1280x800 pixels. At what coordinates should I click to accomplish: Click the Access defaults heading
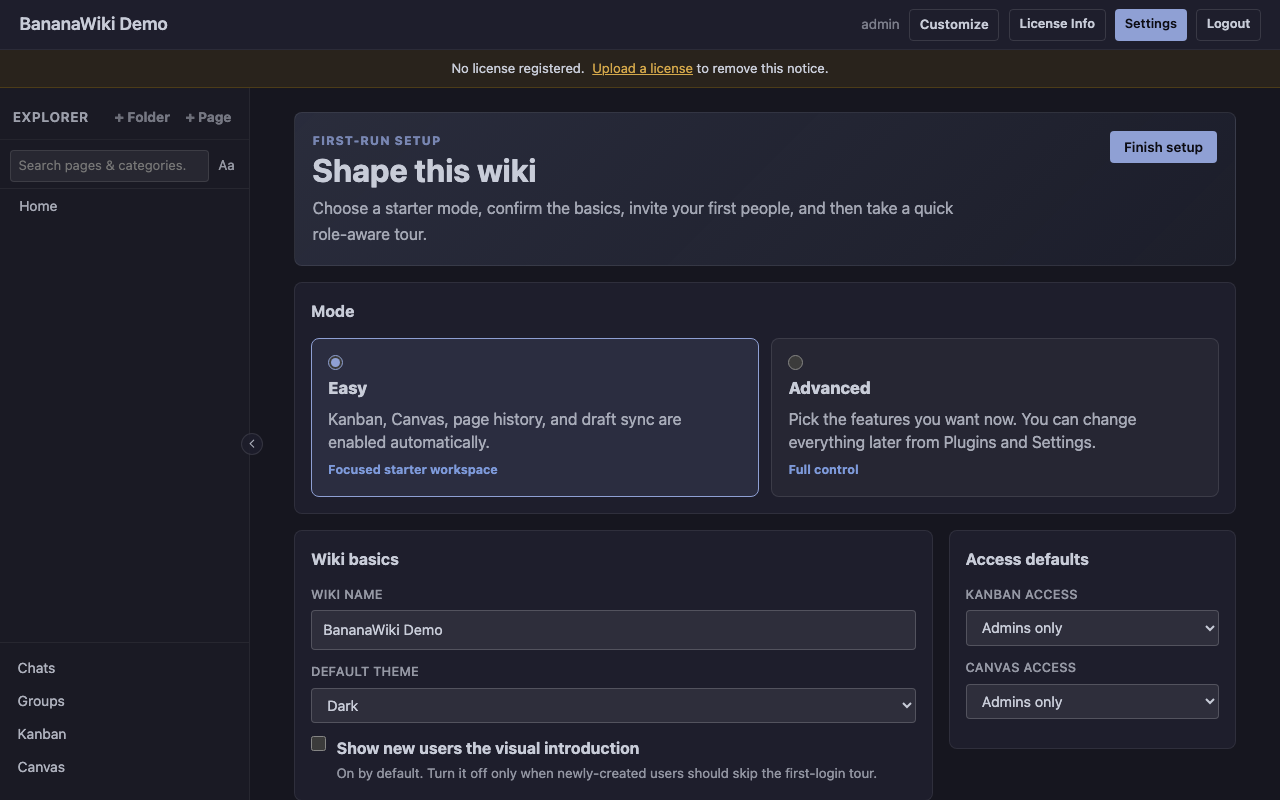point(1027,559)
